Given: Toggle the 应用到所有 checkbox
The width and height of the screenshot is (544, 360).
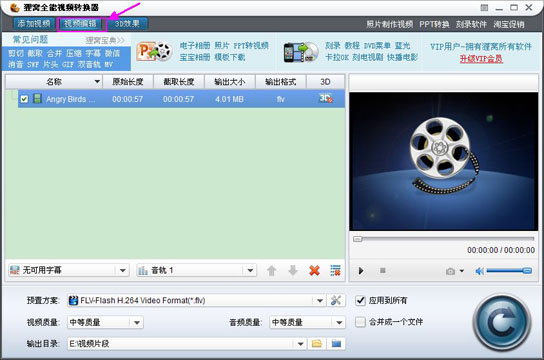Looking at the screenshot, I should tap(360, 300).
